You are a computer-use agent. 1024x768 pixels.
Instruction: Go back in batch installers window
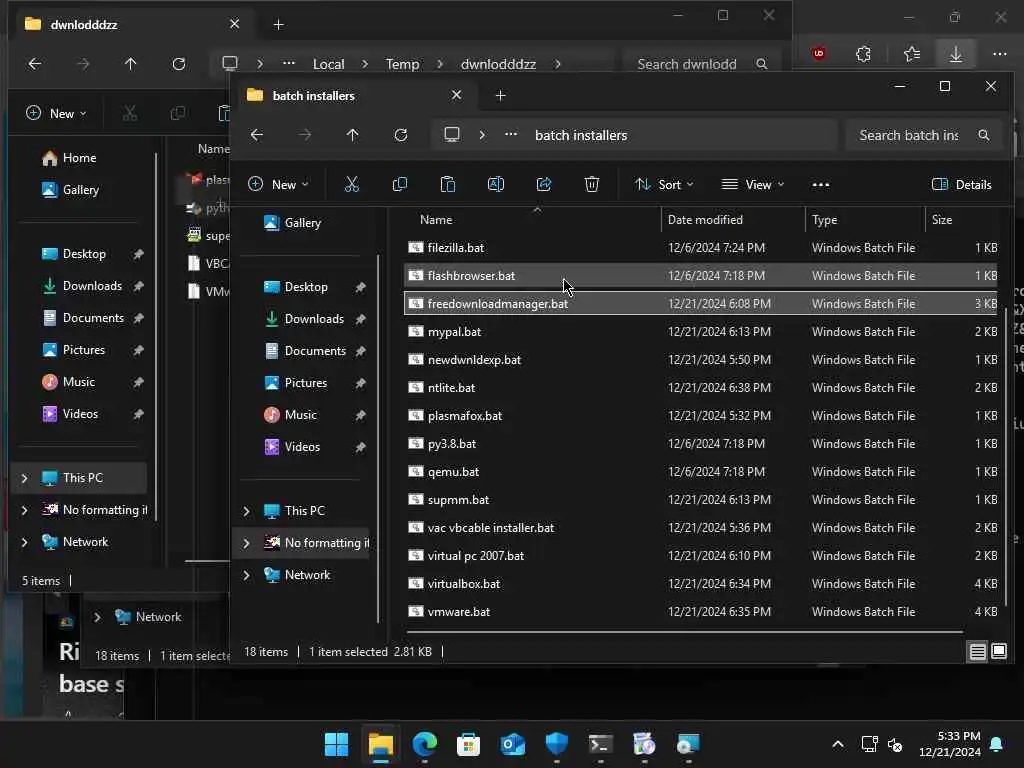pyautogui.click(x=257, y=135)
